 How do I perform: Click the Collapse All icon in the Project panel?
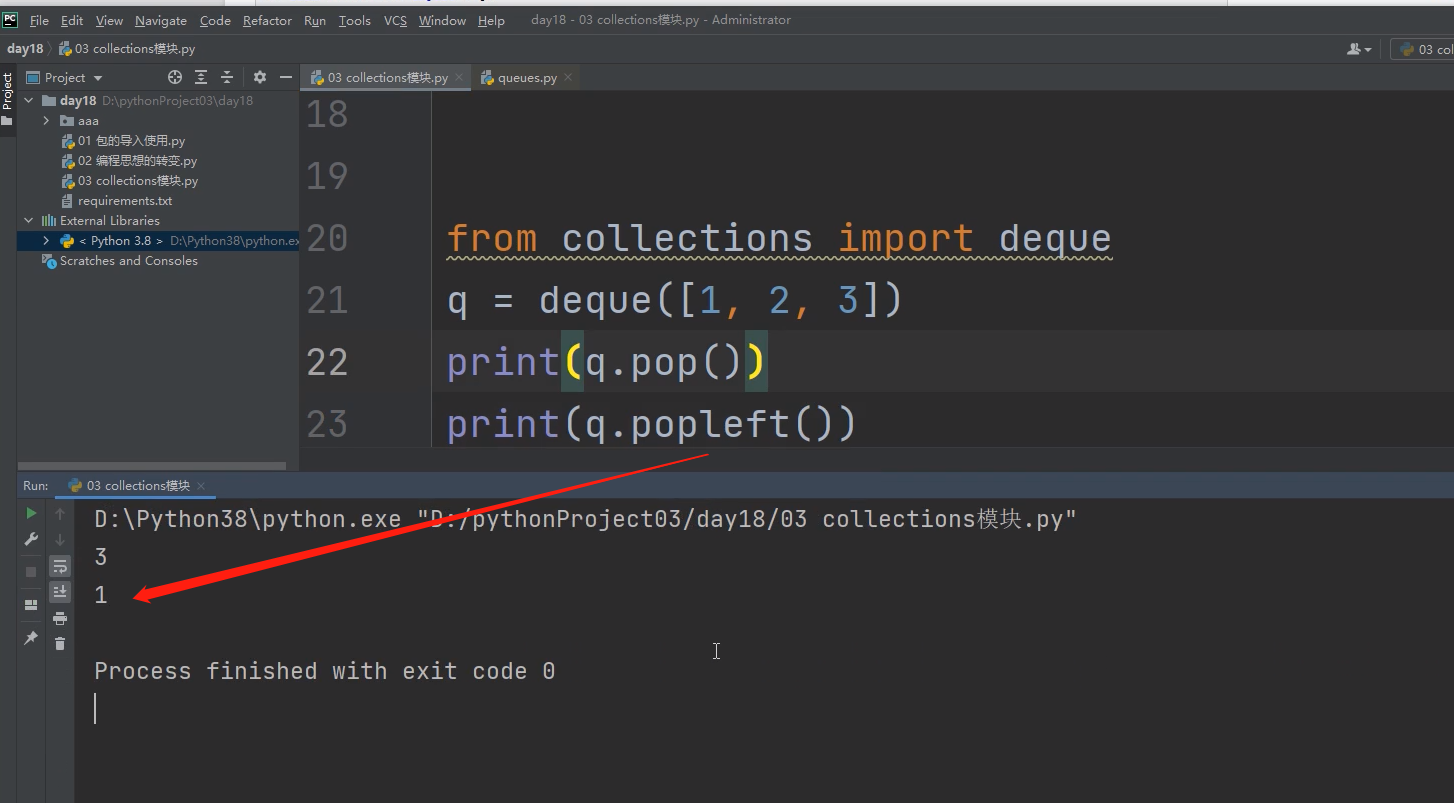tap(227, 77)
